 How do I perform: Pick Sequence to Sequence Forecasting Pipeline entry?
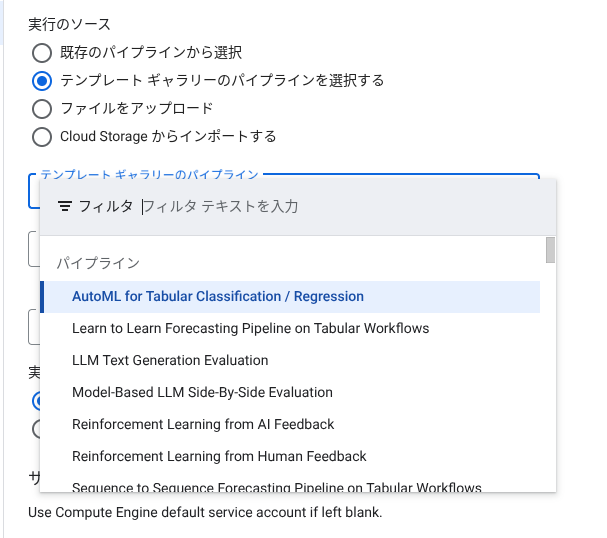[290, 485]
